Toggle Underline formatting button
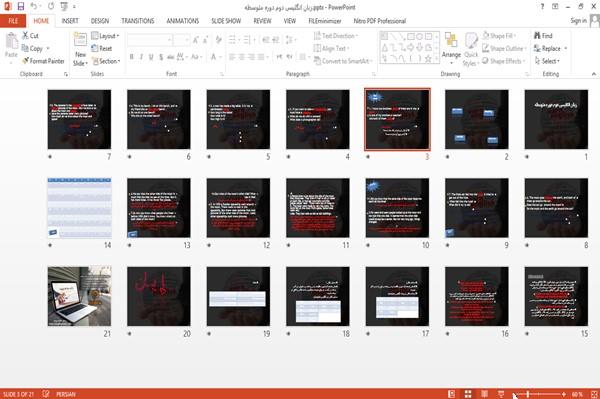Screen dimensions: 600x399 (151, 57)
